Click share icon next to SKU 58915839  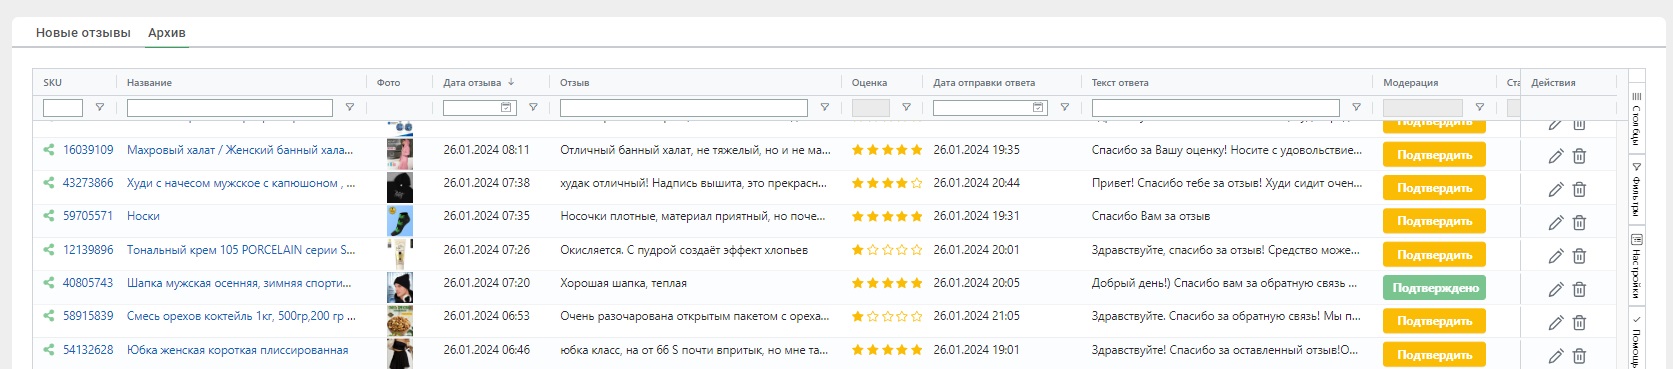coord(48,316)
